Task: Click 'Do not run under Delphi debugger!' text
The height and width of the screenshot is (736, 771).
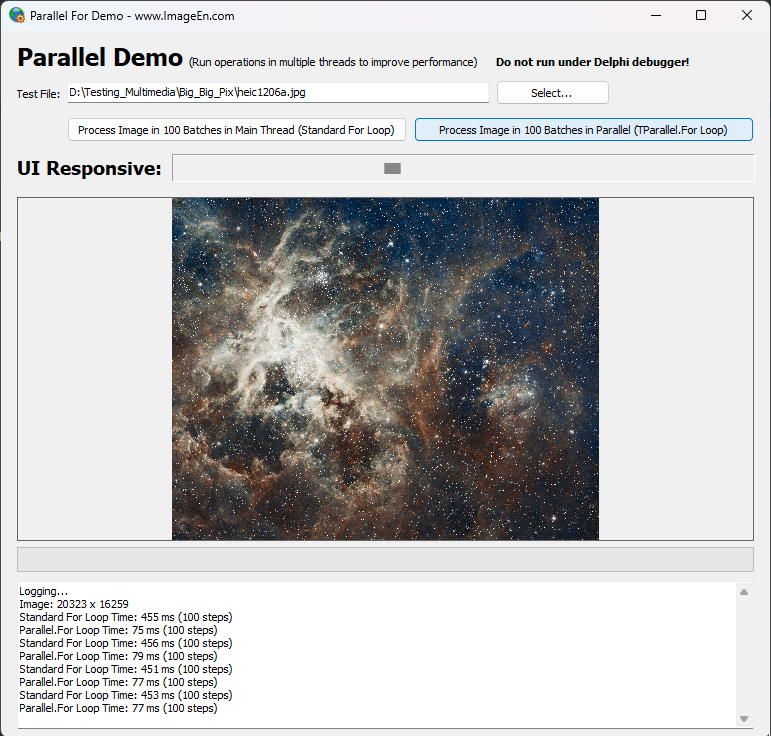Action: 593,62
